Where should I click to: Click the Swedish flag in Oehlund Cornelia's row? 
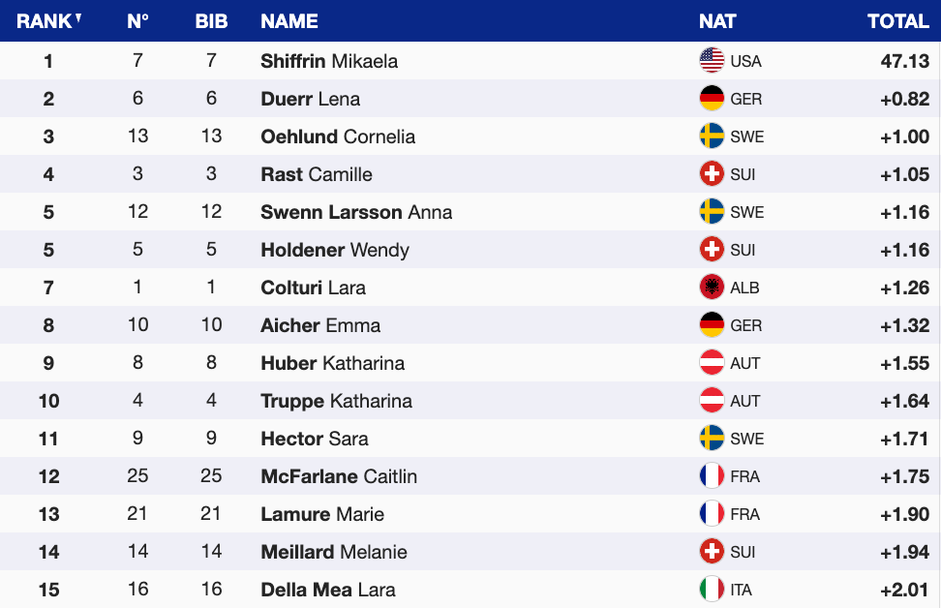[x=711, y=136]
